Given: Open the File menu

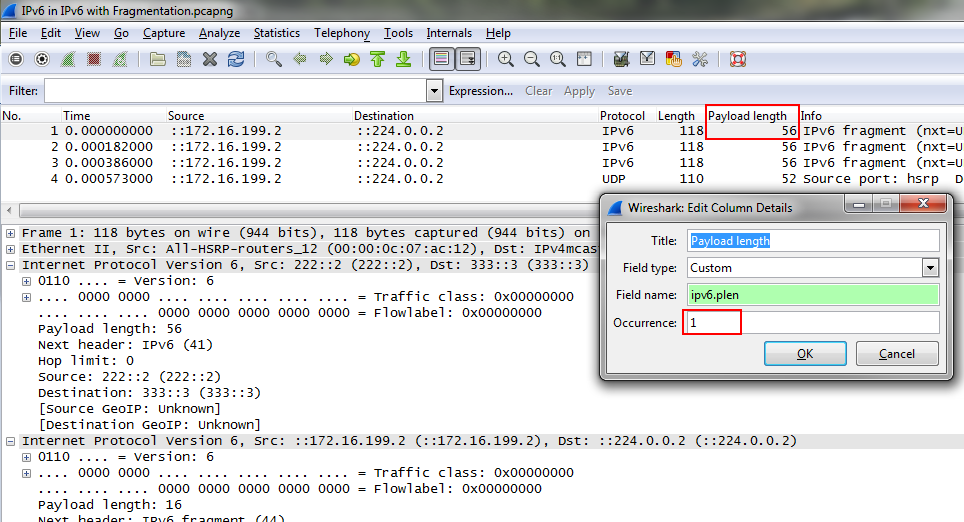Looking at the screenshot, I should click(18, 33).
